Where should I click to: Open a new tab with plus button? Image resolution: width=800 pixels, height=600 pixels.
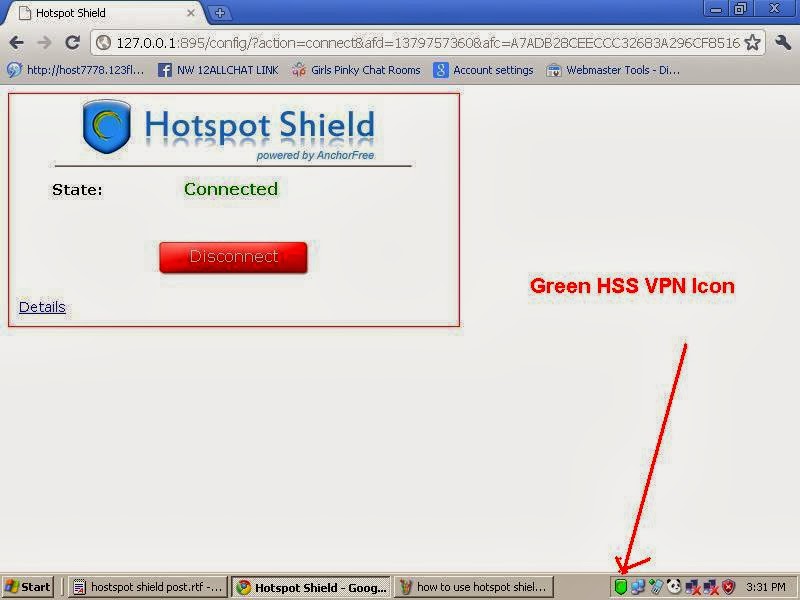tap(220, 13)
